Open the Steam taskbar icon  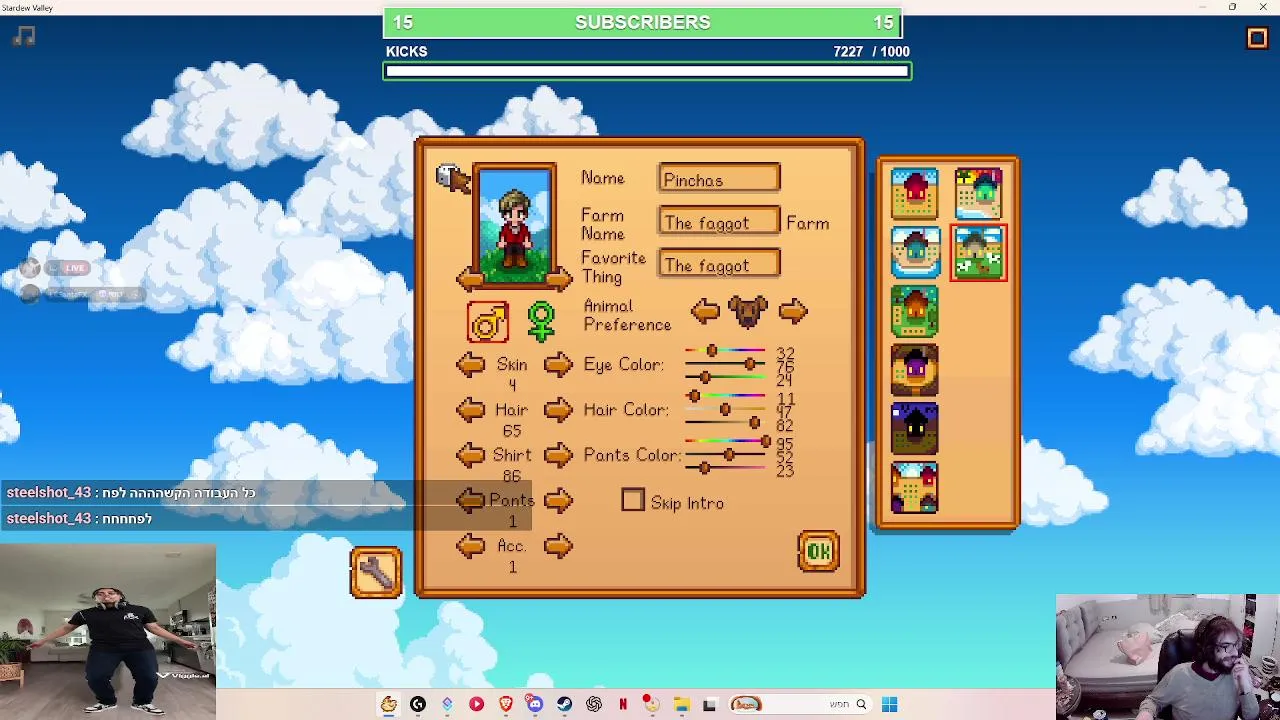point(564,704)
